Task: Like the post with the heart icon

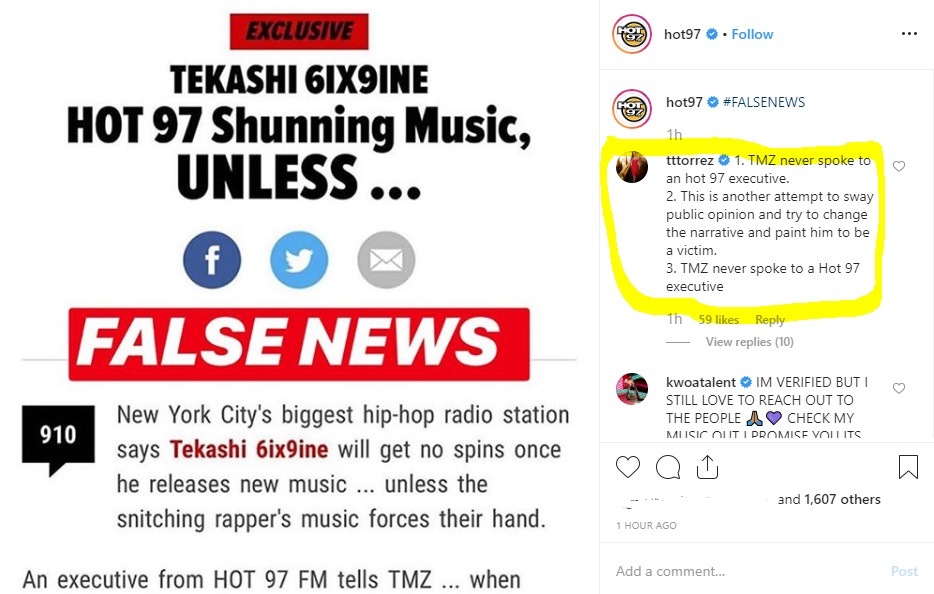Action: (x=627, y=467)
